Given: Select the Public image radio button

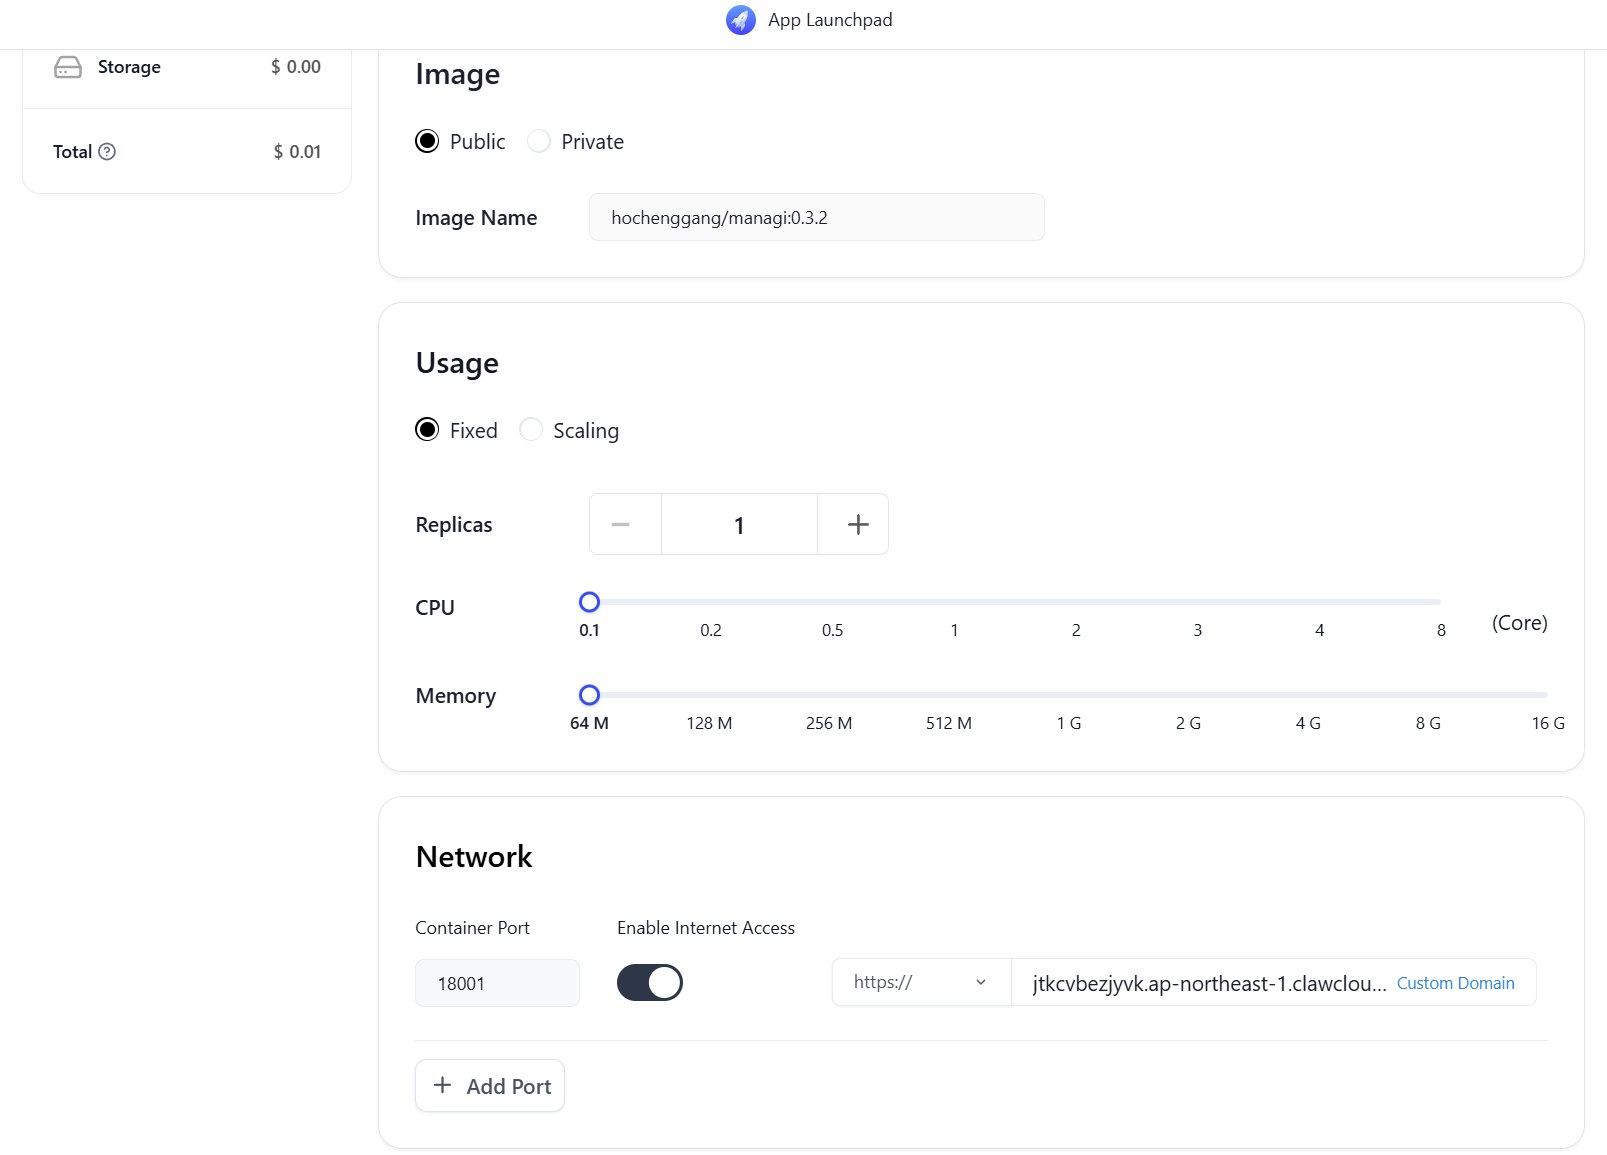Looking at the screenshot, I should (x=427, y=141).
